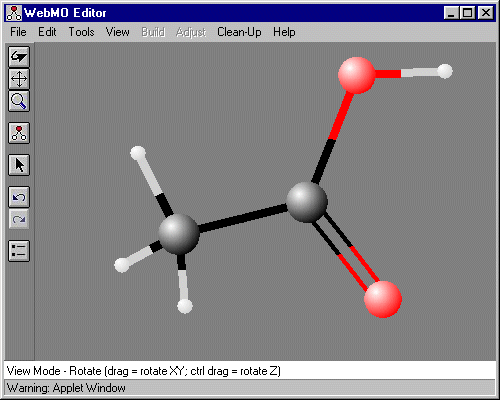Click the greyed Redo toolbar button
Image resolution: width=500 pixels, height=400 pixels.
click(x=19, y=219)
